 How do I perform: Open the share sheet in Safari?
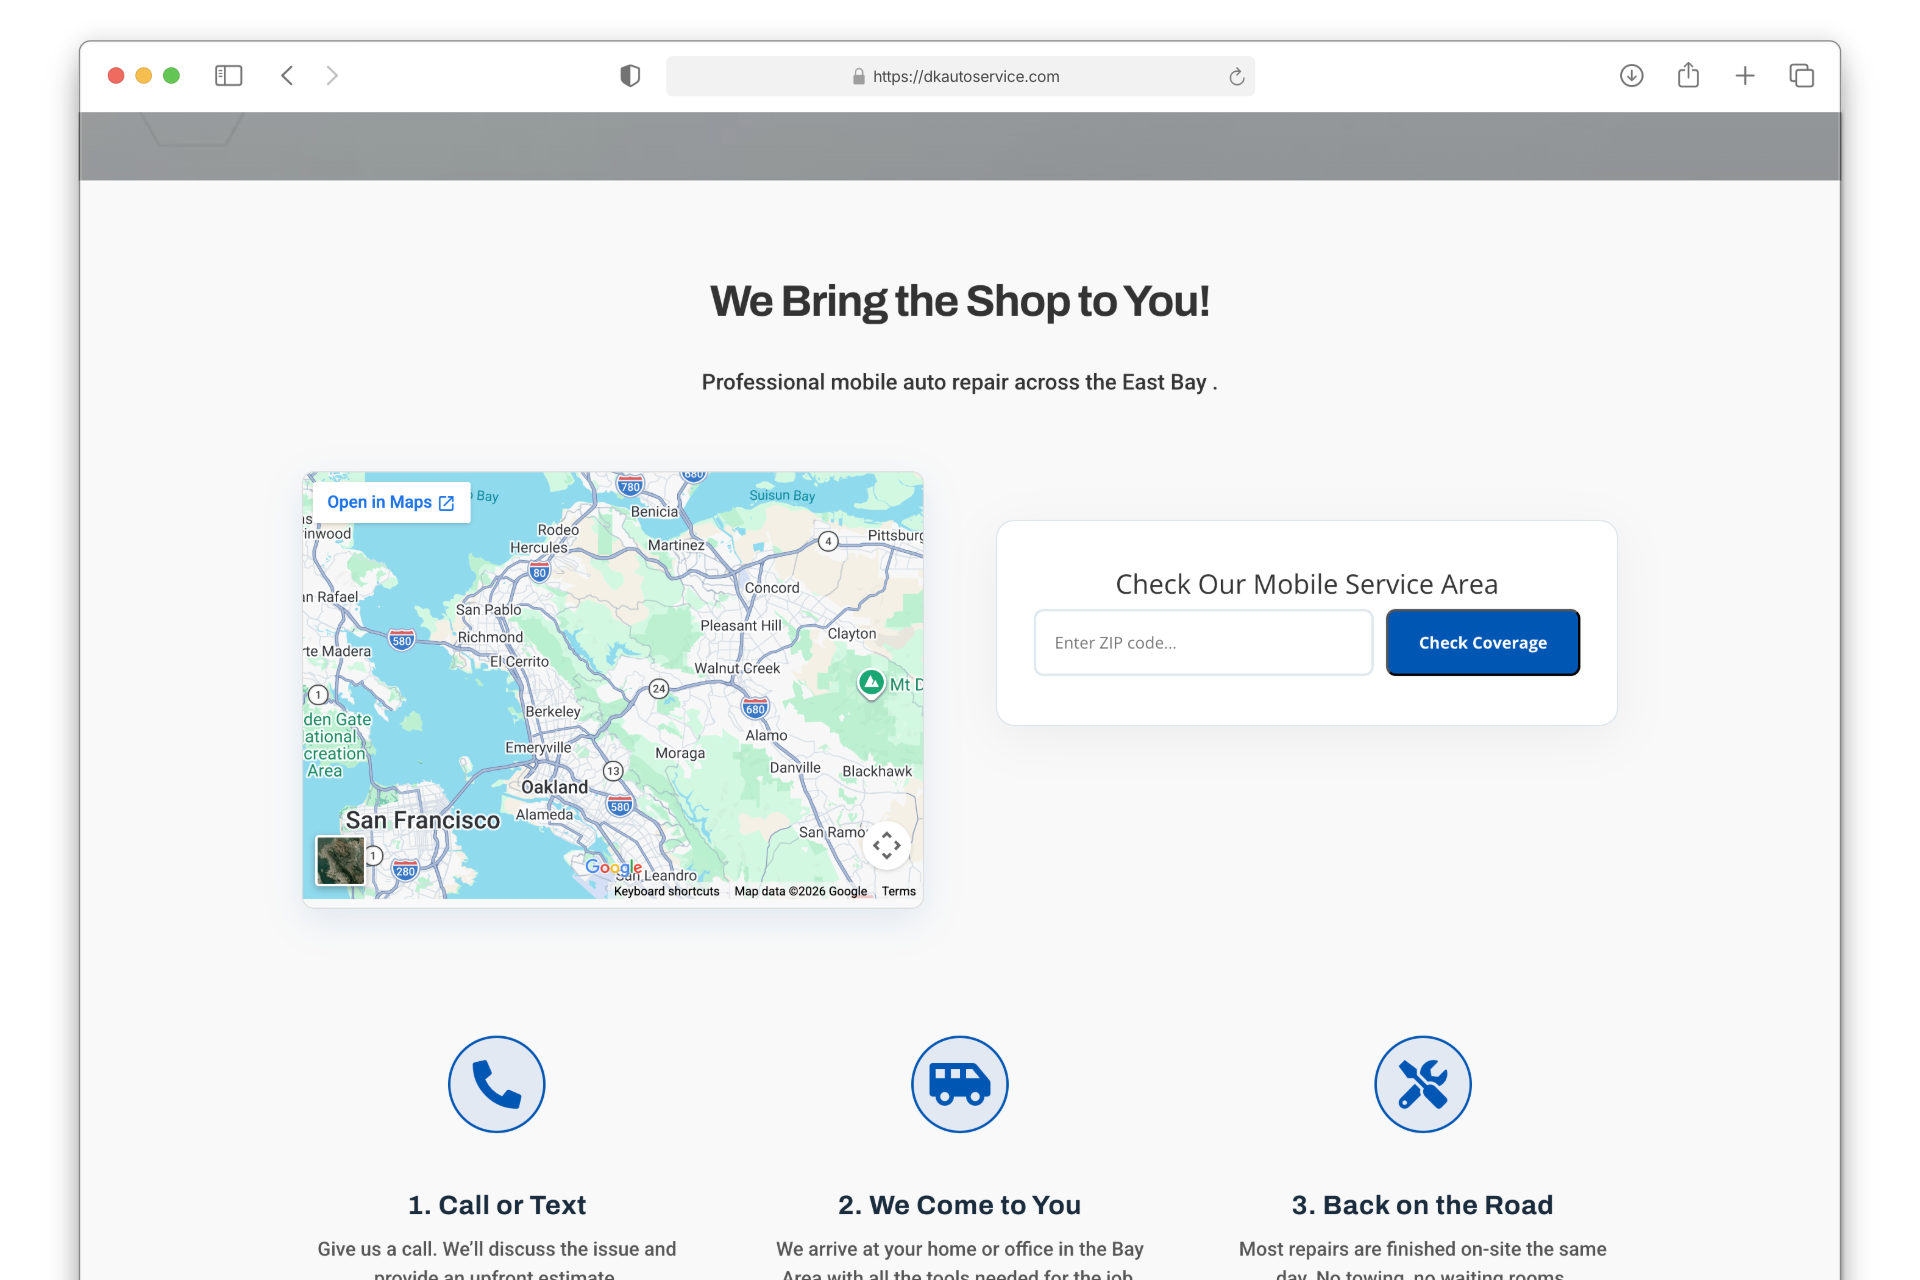pos(1688,75)
